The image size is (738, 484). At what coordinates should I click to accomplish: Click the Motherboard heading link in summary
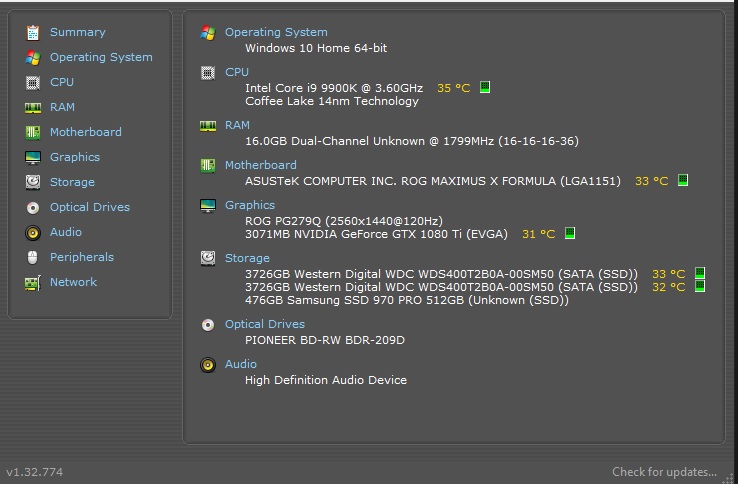pyautogui.click(x=260, y=165)
